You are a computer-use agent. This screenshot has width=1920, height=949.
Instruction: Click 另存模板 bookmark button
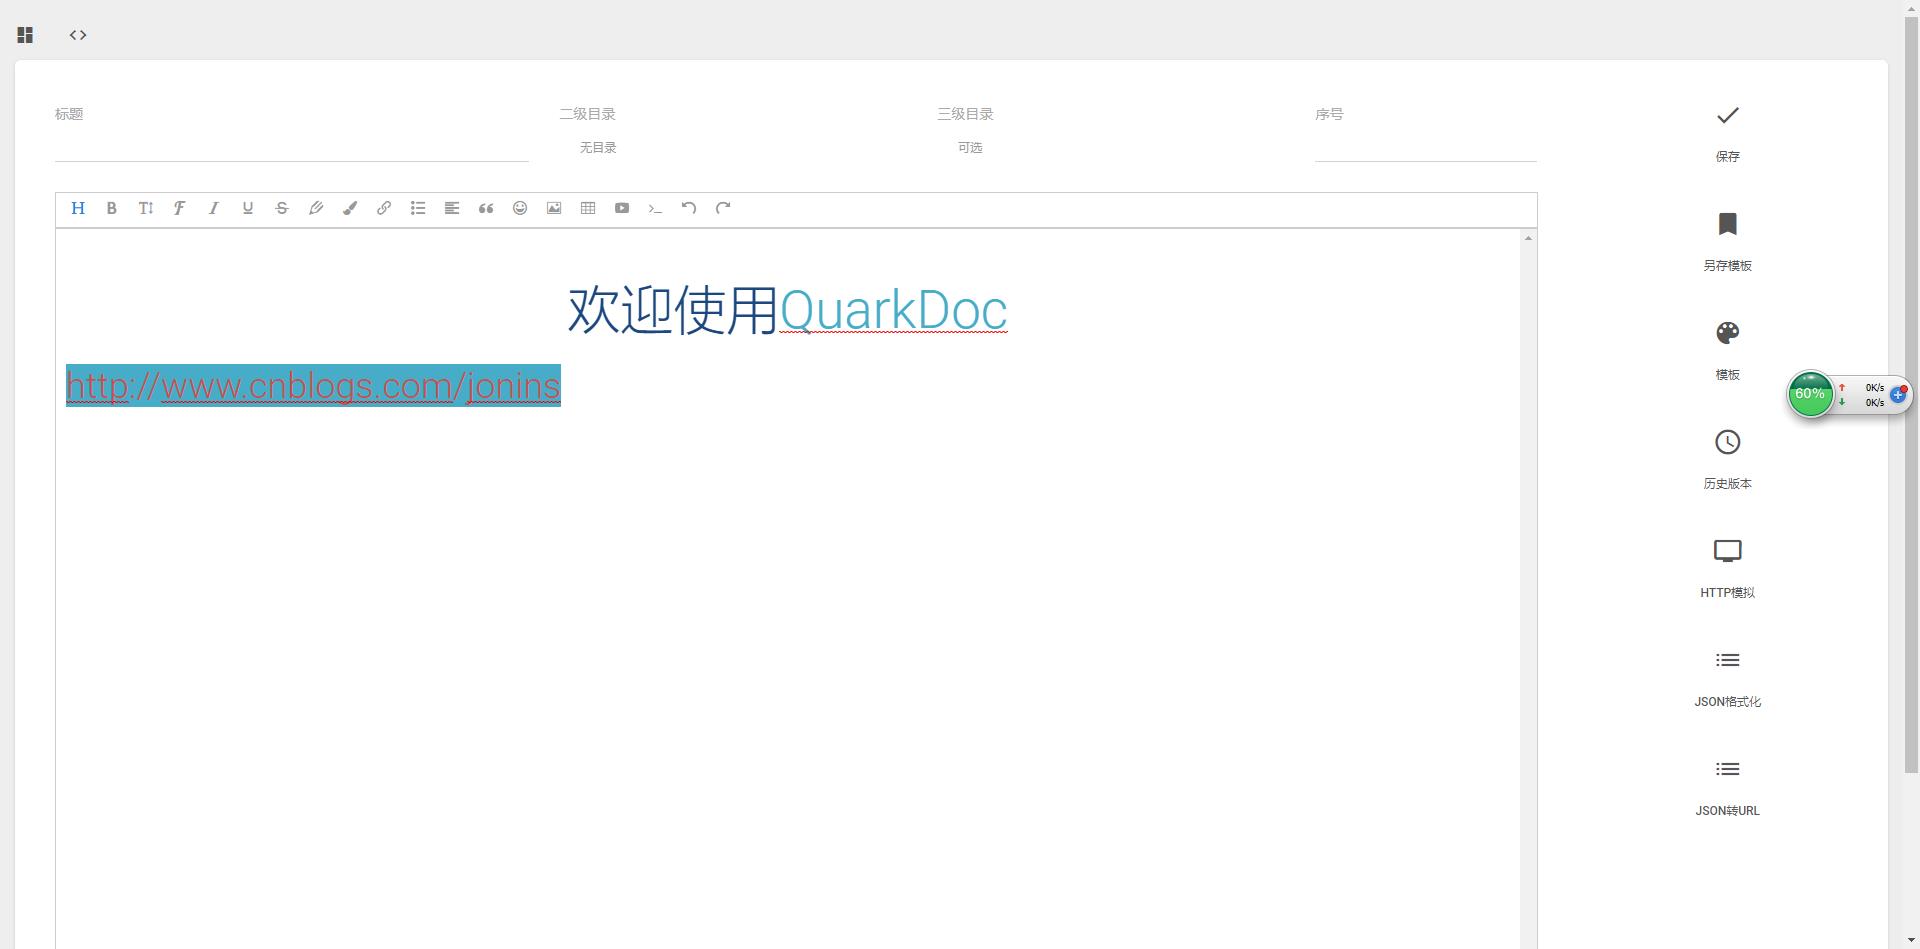tap(1727, 243)
